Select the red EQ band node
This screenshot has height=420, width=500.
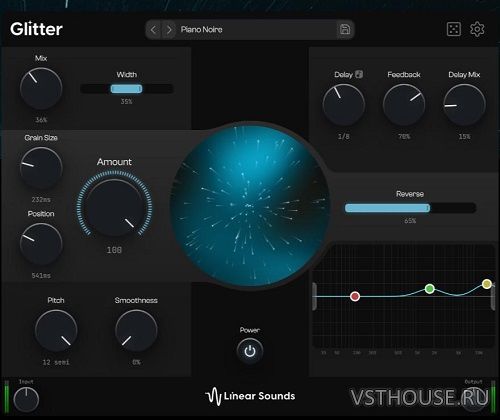[355, 296]
